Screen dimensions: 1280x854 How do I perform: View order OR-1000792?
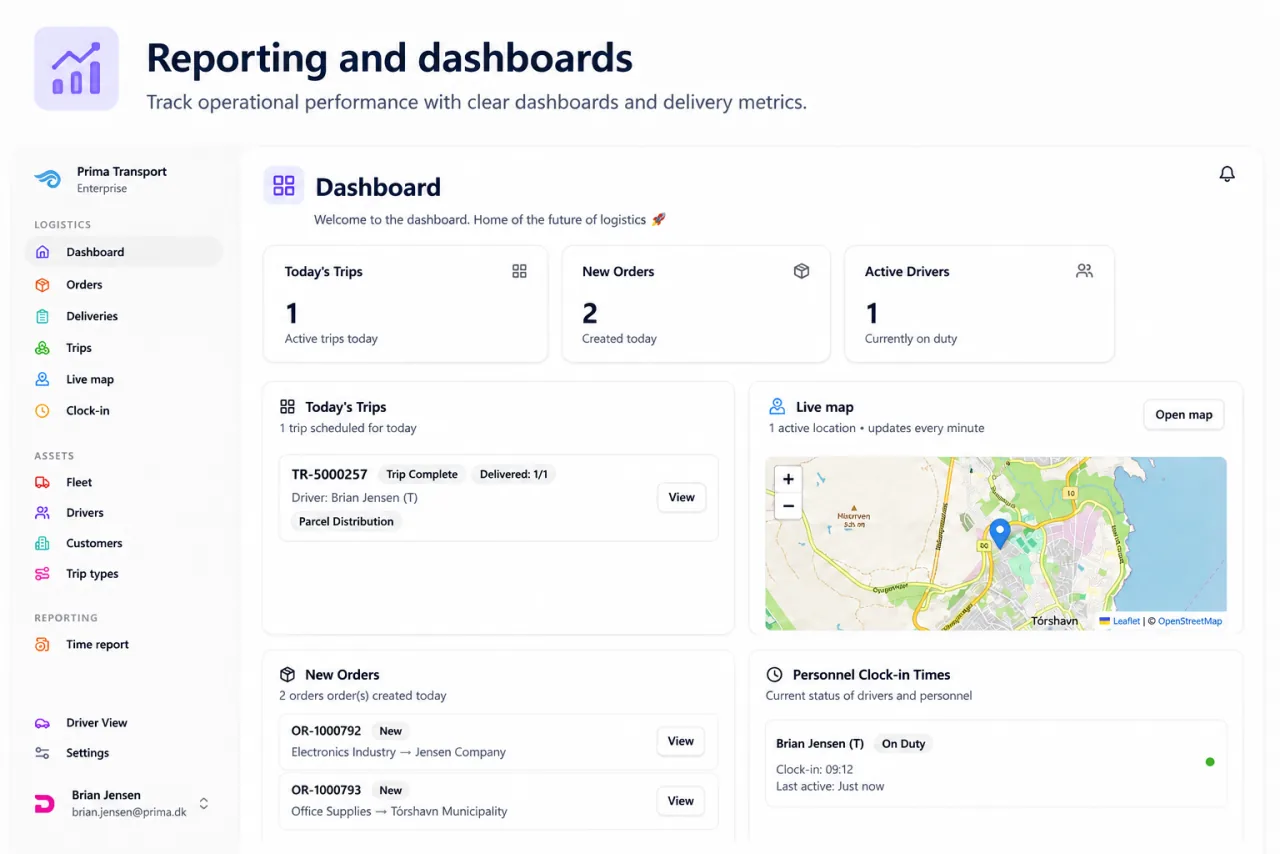pos(680,741)
